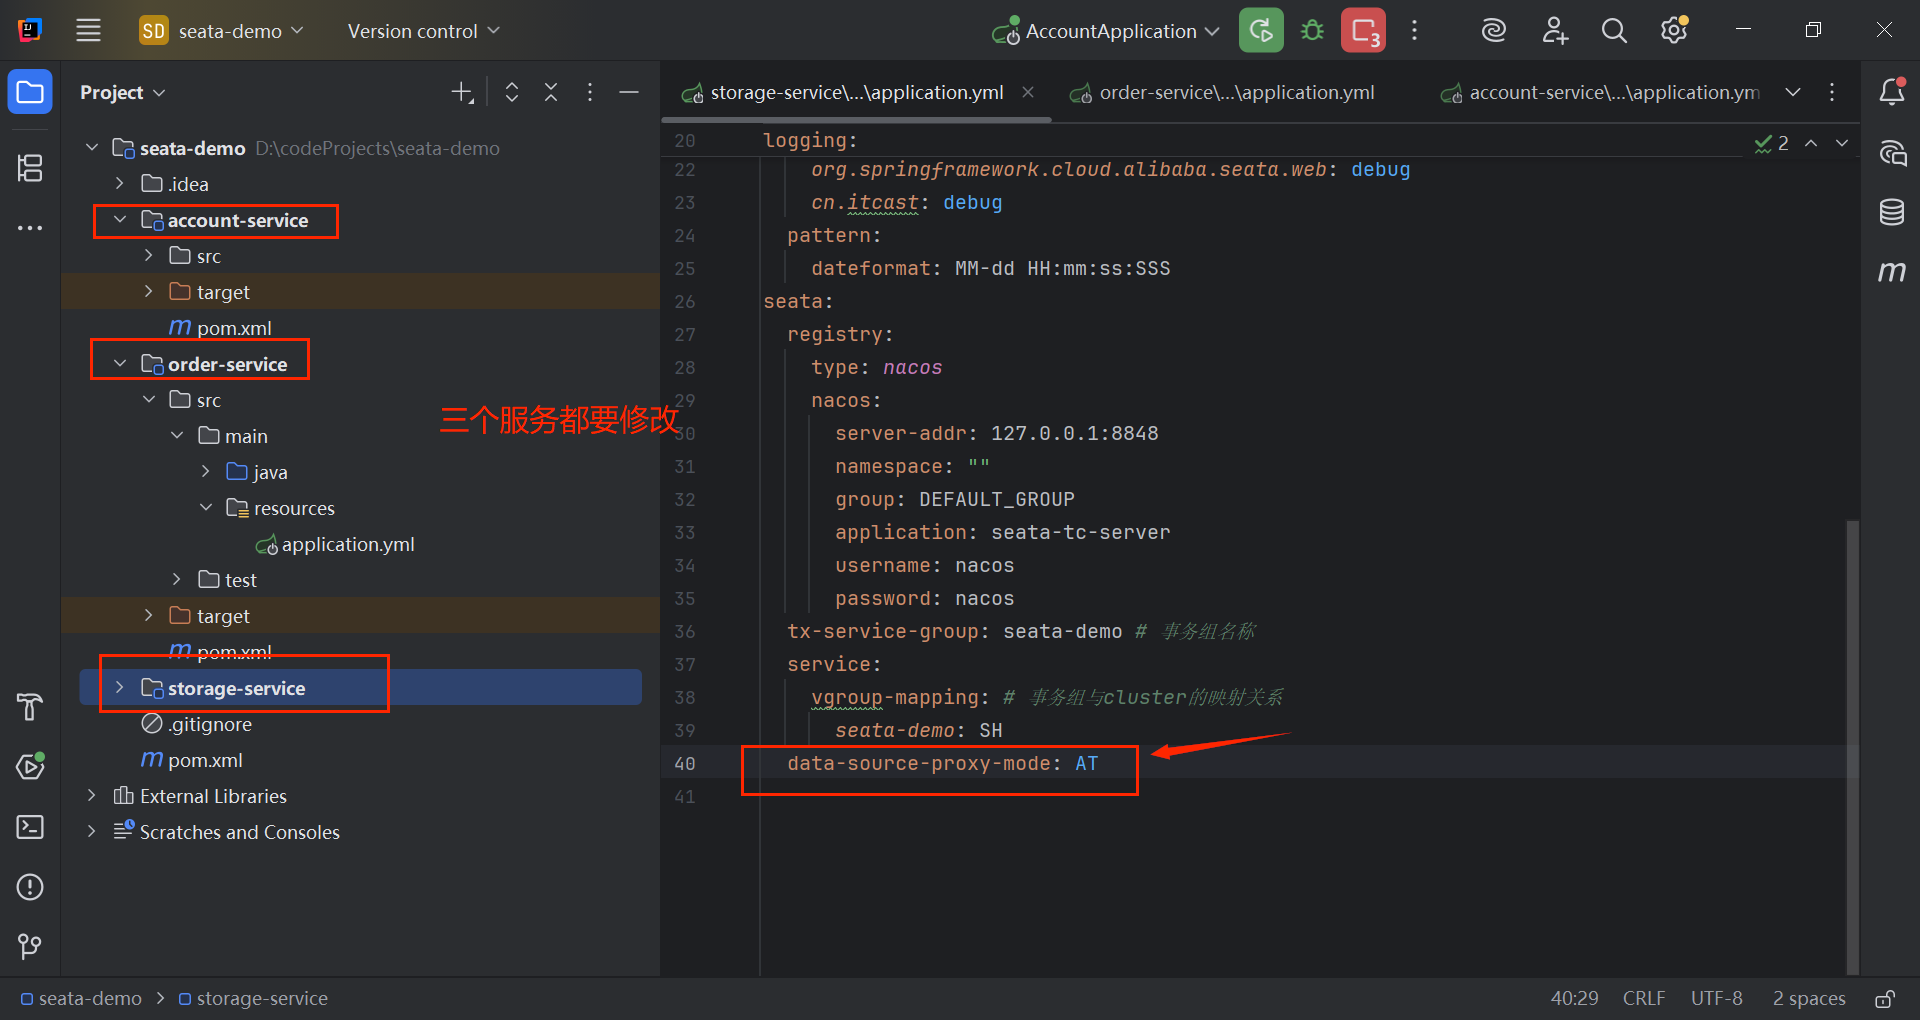Screen dimensions: 1920x1020
Task: Click line 40 data-source-proxy-mode text
Action: click(942, 764)
